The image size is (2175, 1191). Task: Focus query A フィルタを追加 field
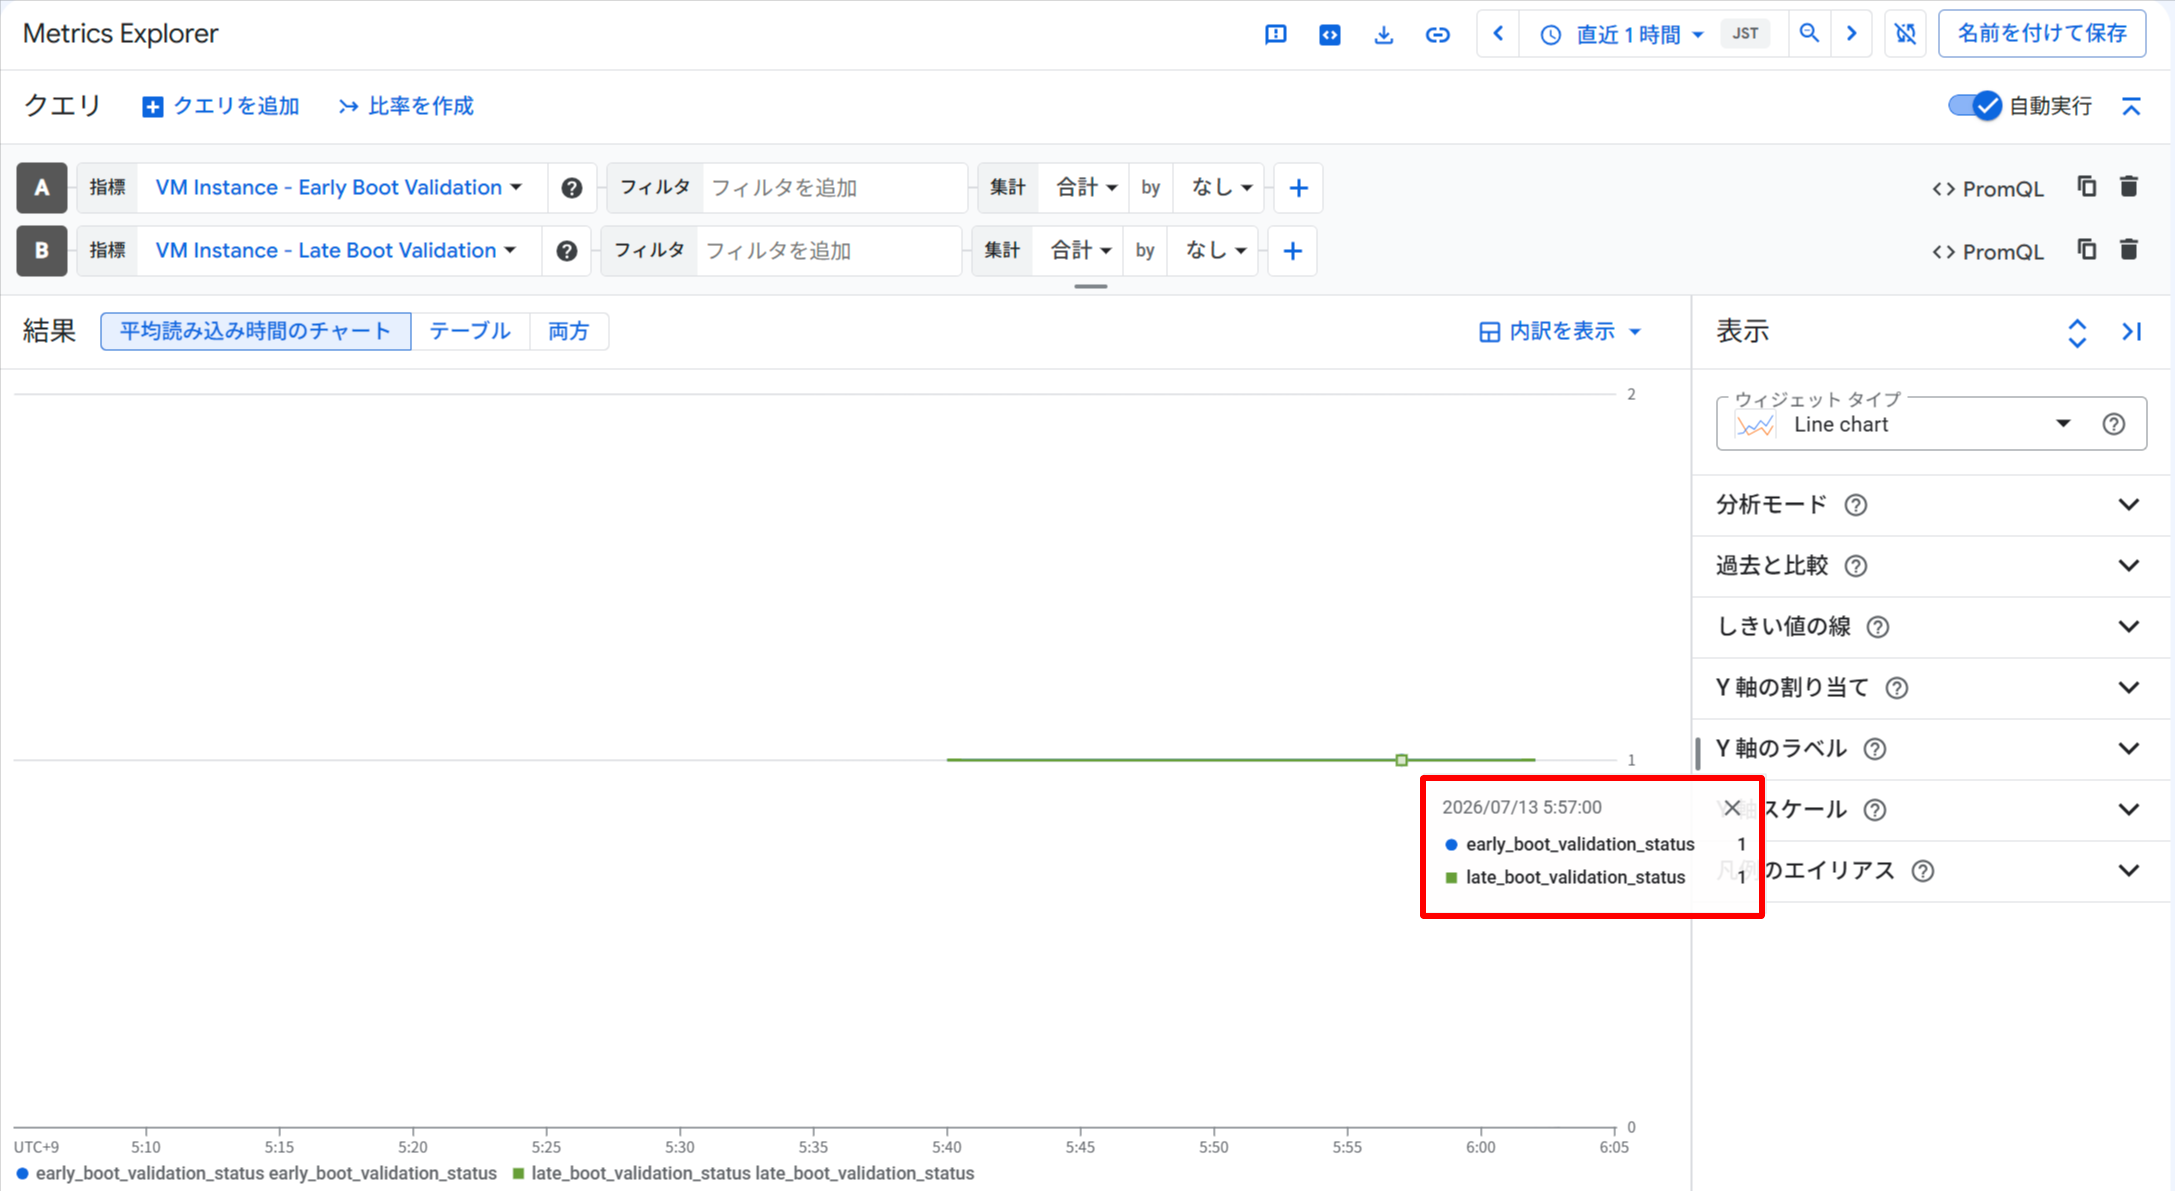tap(833, 188)
